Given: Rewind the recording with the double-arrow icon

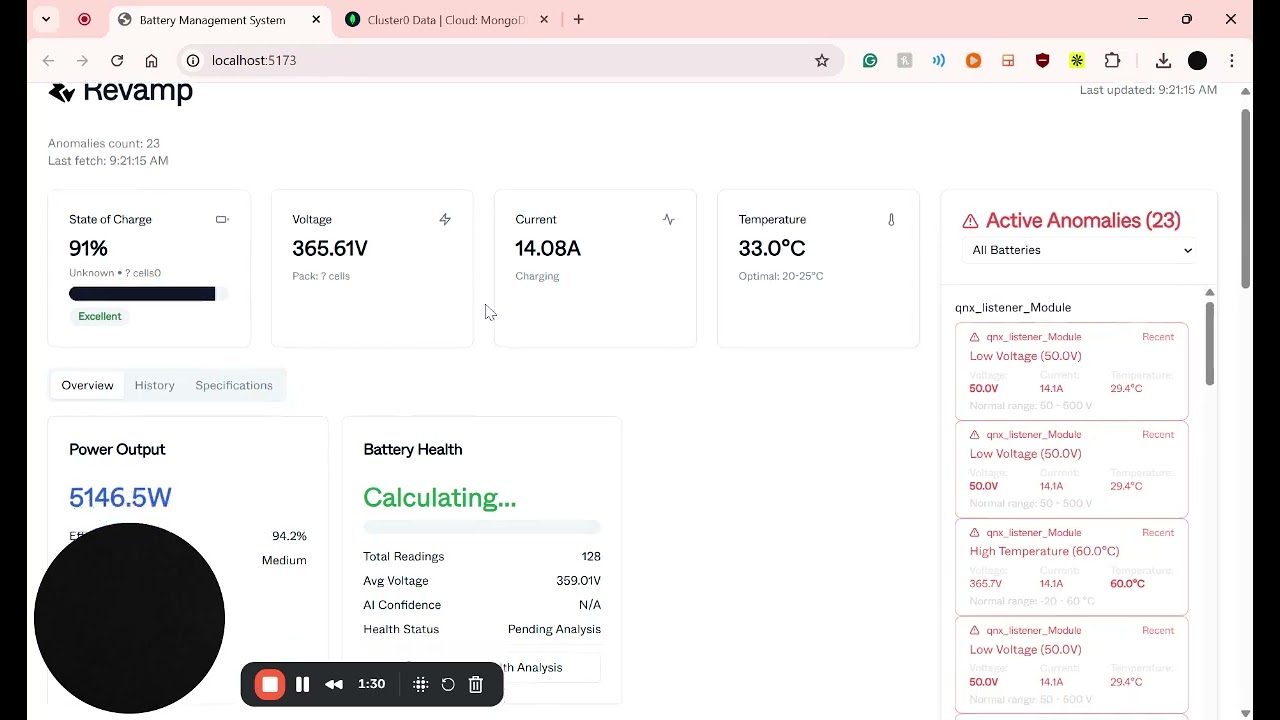Looking at the screenshot, I should pos(334,685).
